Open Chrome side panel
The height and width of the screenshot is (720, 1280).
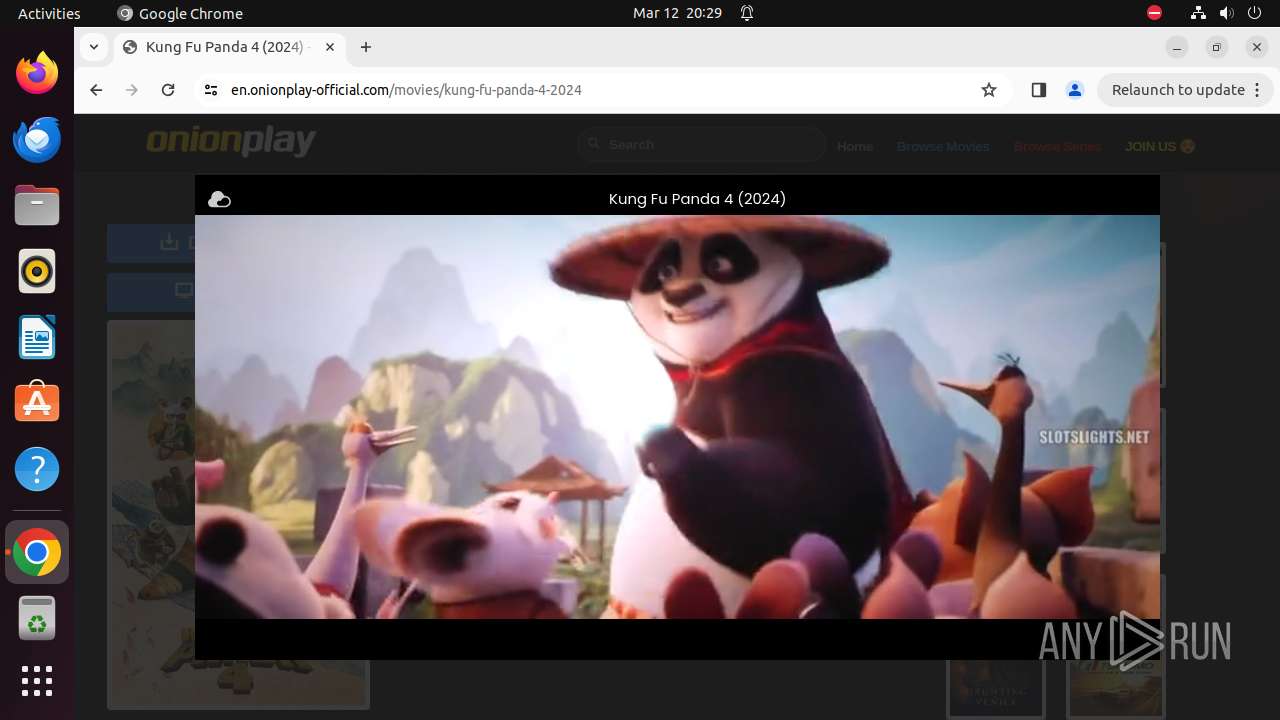[1038, 90]
